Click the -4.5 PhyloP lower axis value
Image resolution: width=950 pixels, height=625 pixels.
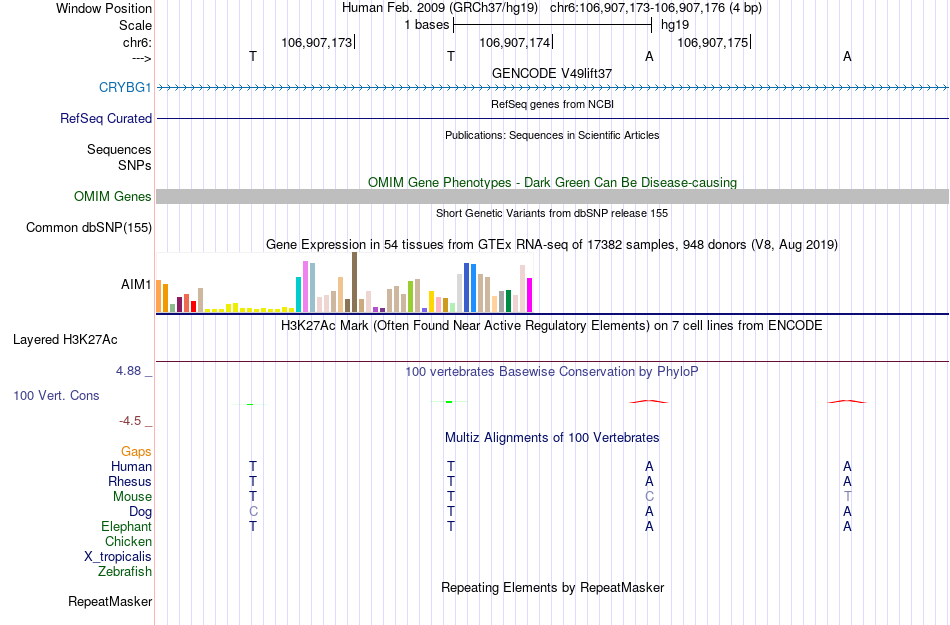(130, 421)
